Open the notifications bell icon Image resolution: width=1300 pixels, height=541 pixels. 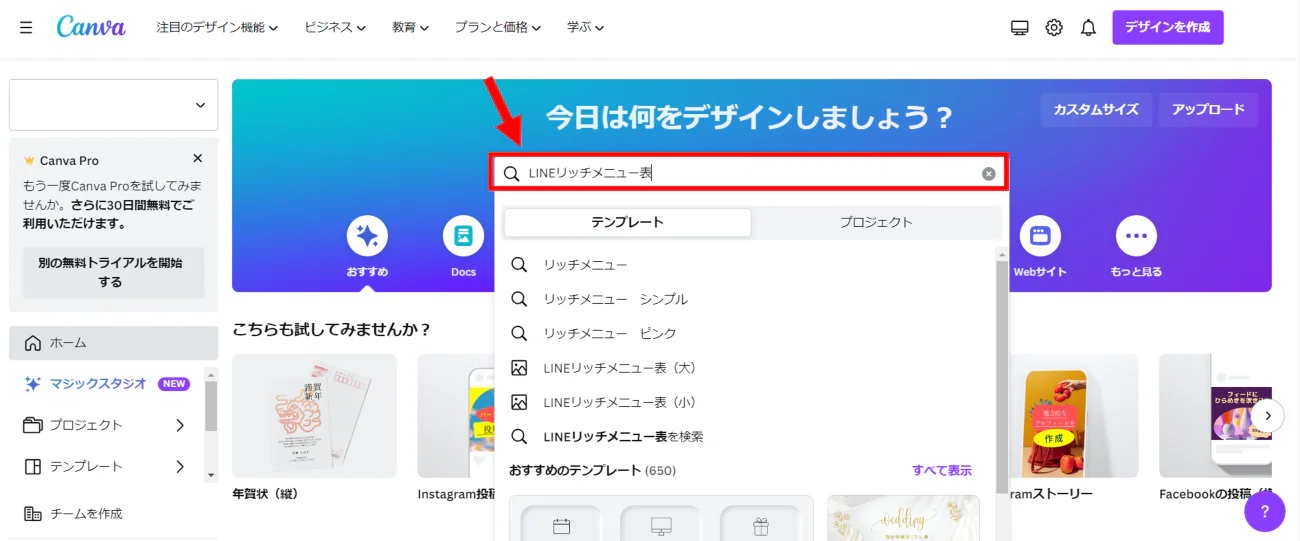(1088, 28)
